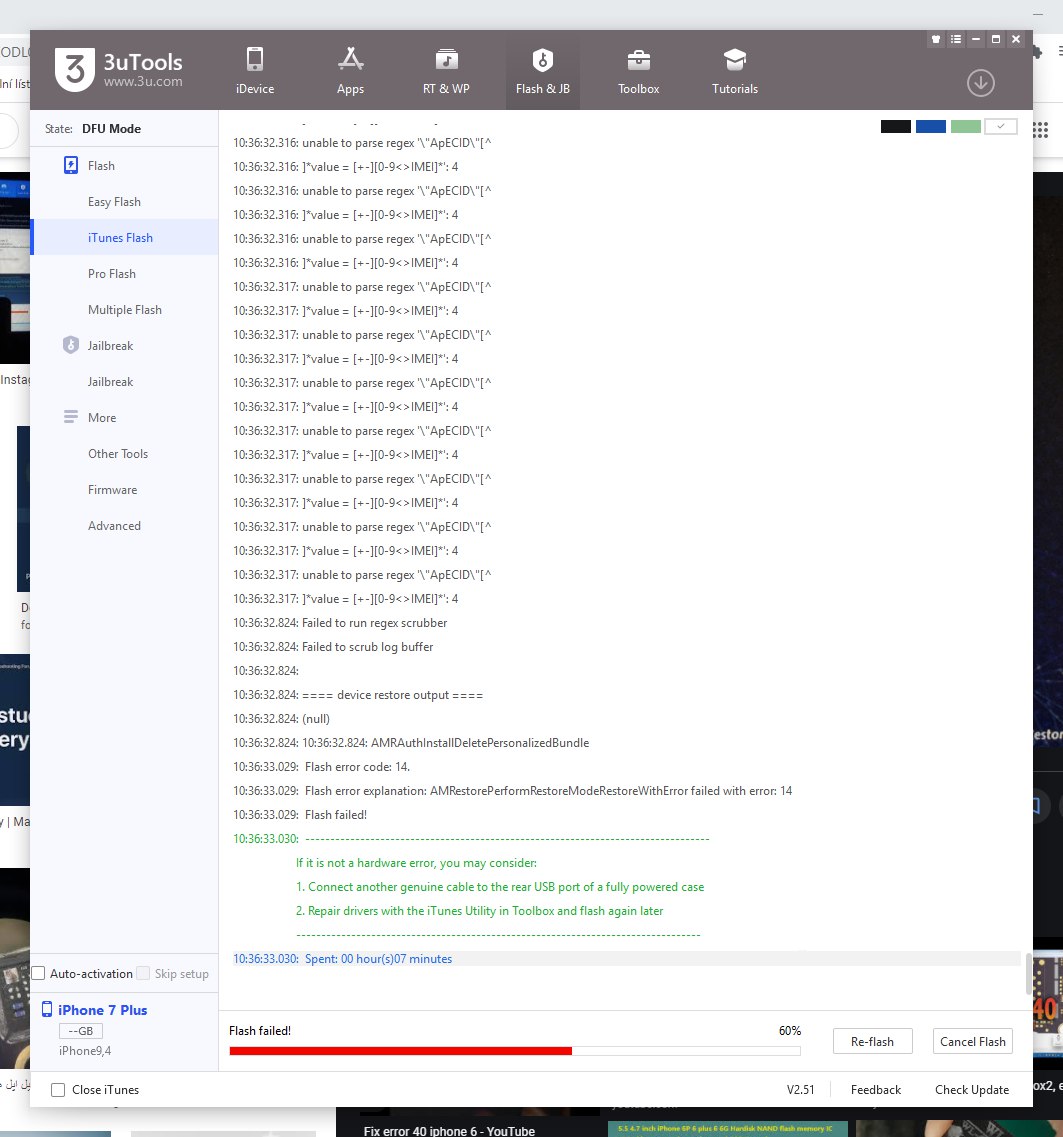Click the --GB storage capacity box
The image size is (1063, 1137).
click(x=80, y=1031)
